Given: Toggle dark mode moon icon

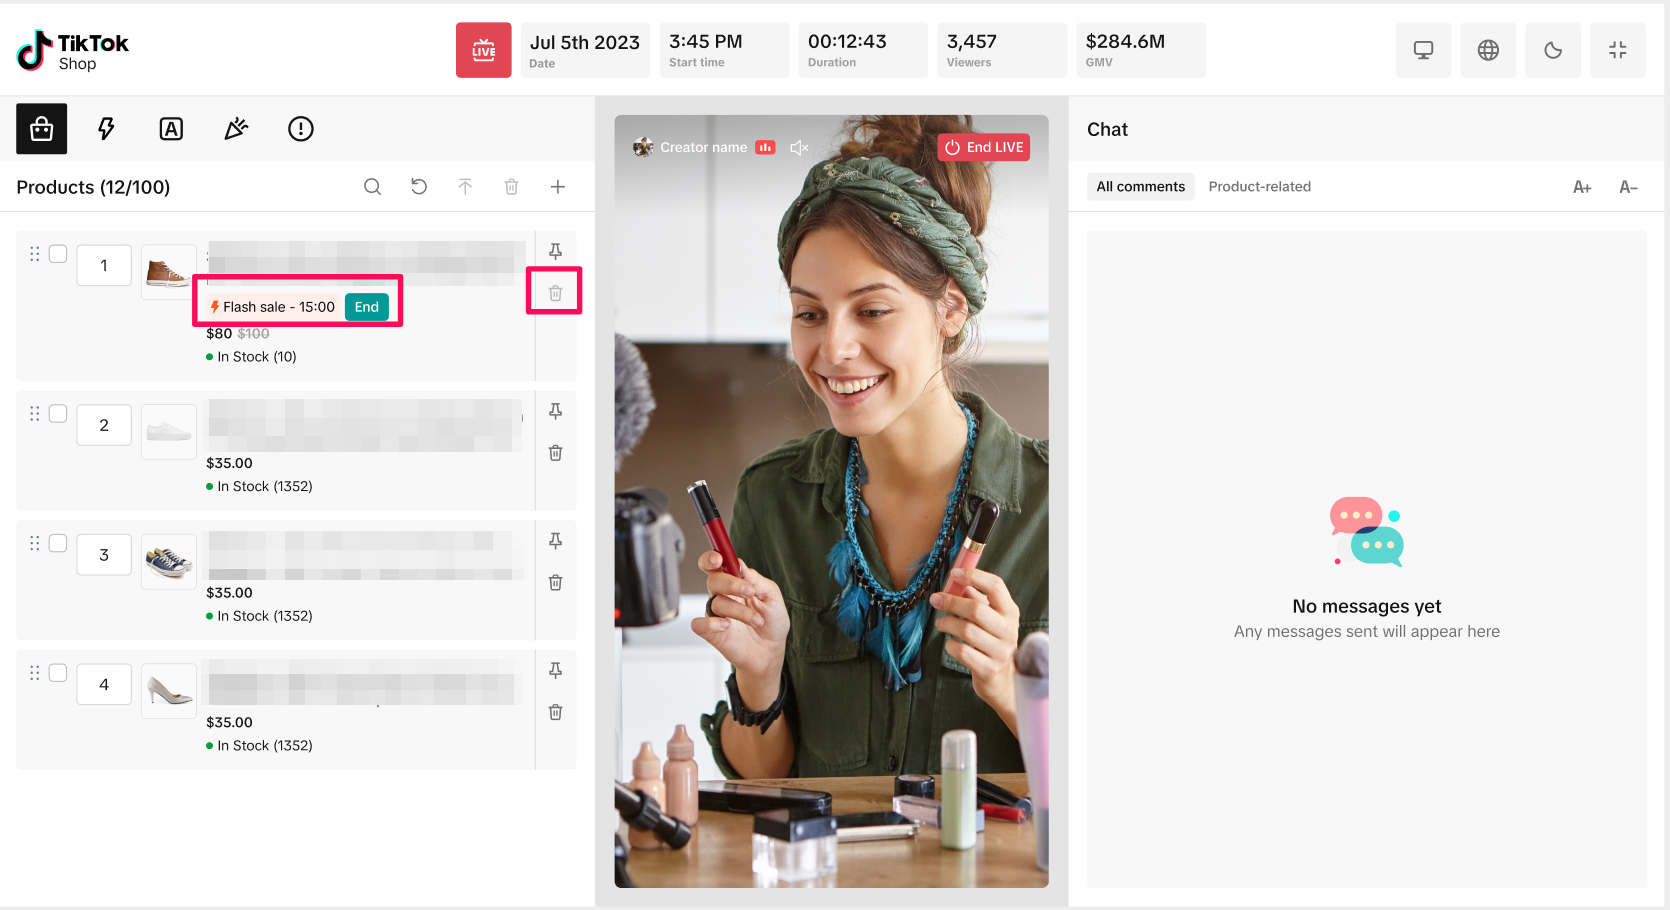Looking at the screenshot, I should (1553, 50).
